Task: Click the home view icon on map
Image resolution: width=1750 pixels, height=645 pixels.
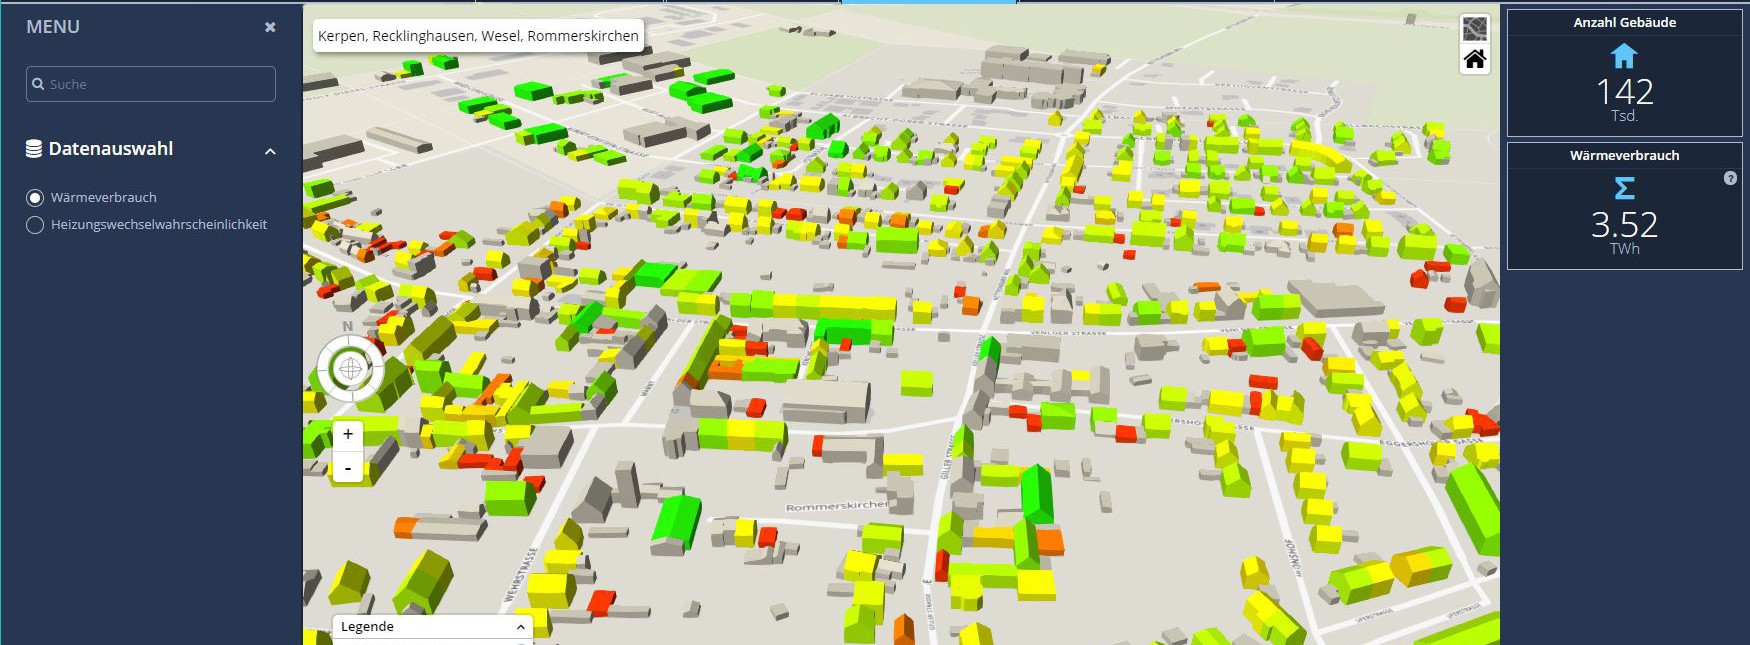Action: pyautogui.click(x=1474, y=60)
